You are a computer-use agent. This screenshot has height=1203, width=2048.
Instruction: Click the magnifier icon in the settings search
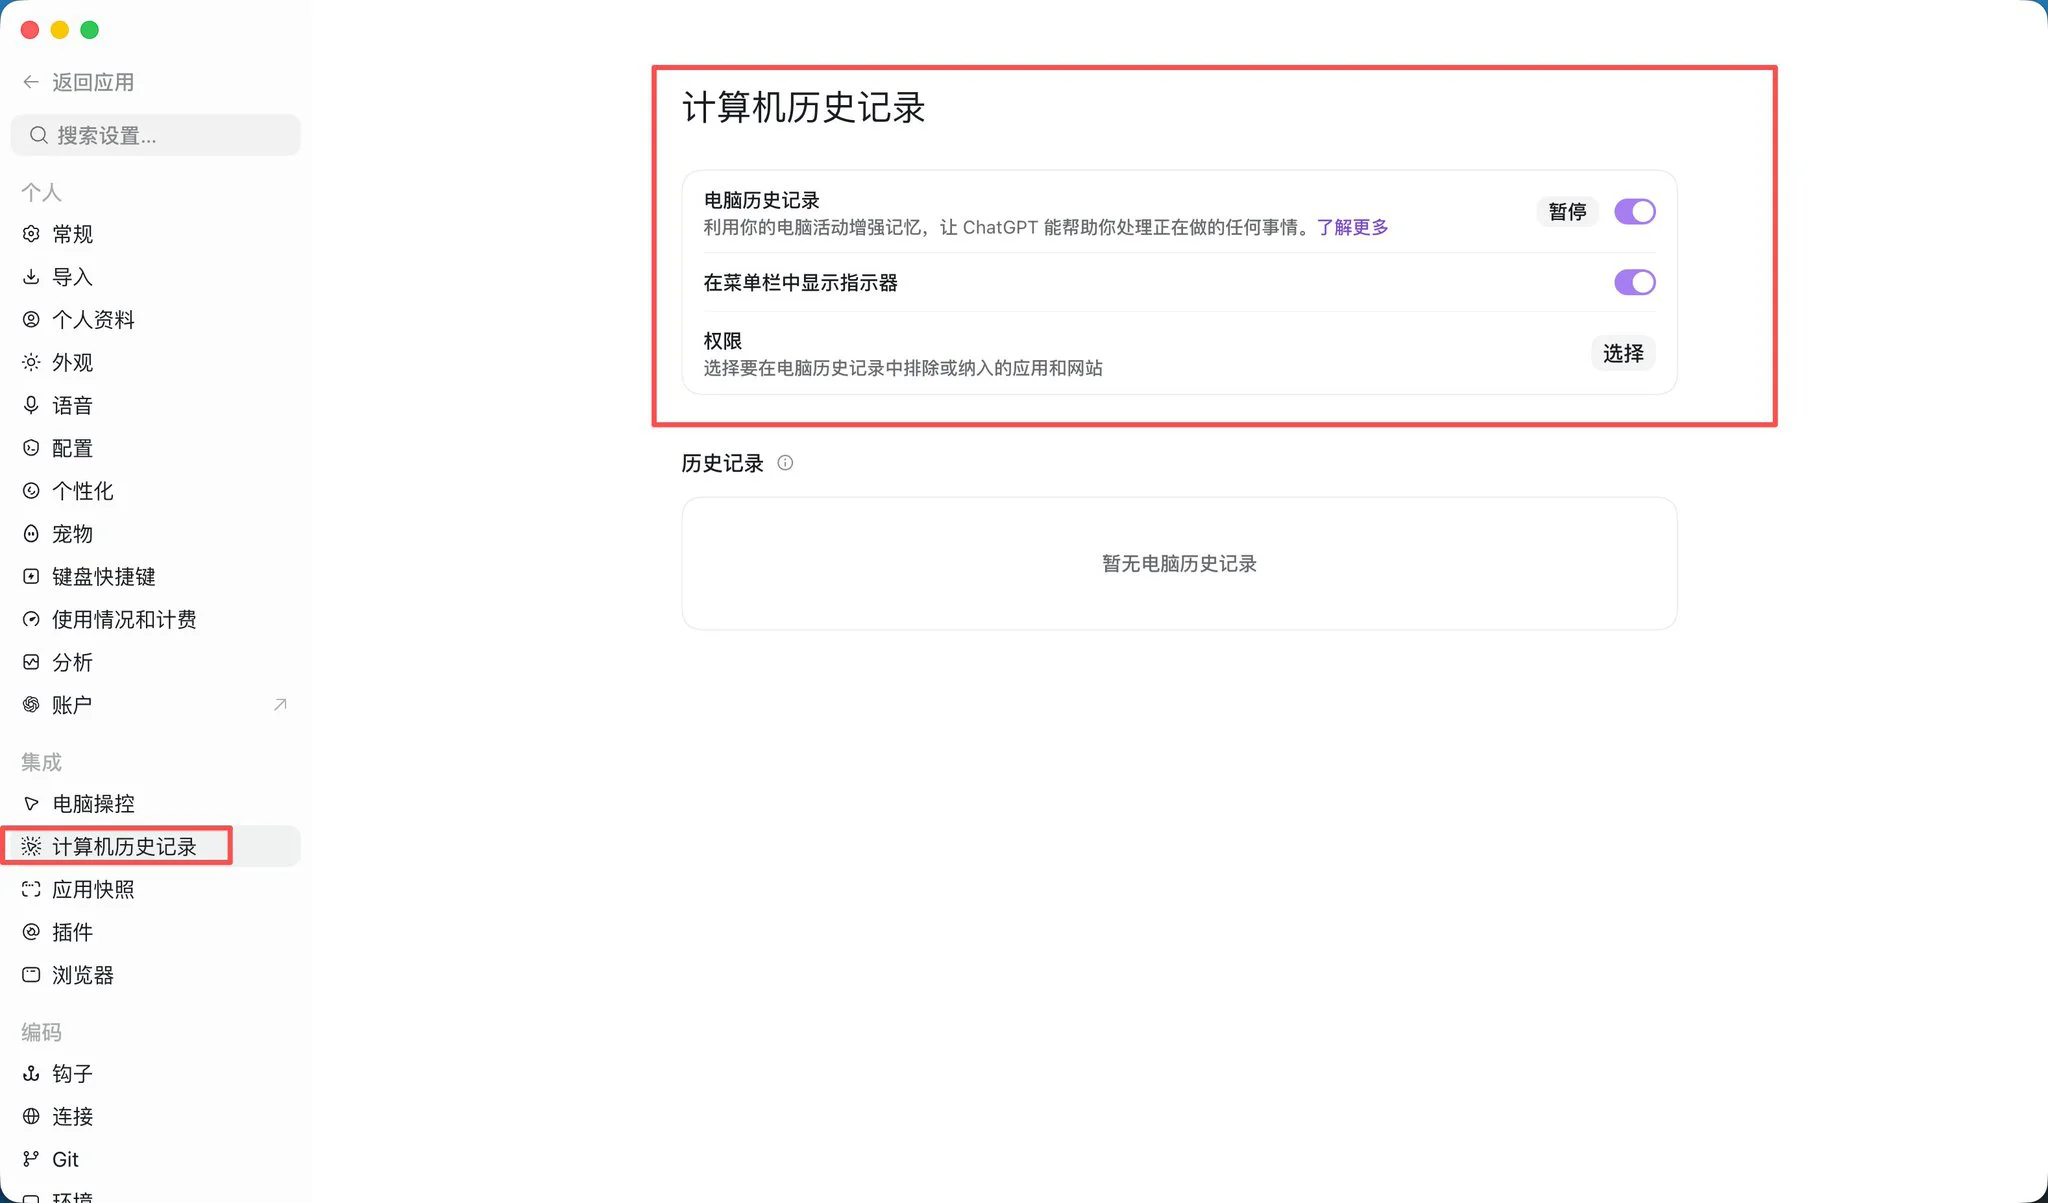point(38,135)
